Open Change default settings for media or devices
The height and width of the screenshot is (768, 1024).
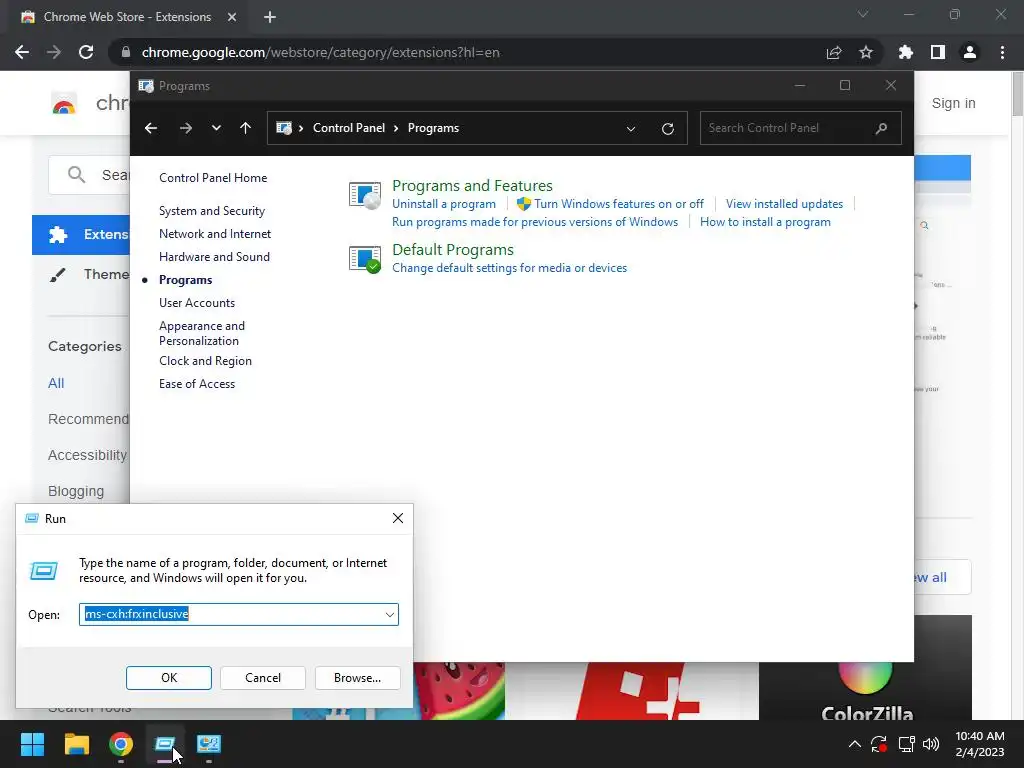[509, 268]
